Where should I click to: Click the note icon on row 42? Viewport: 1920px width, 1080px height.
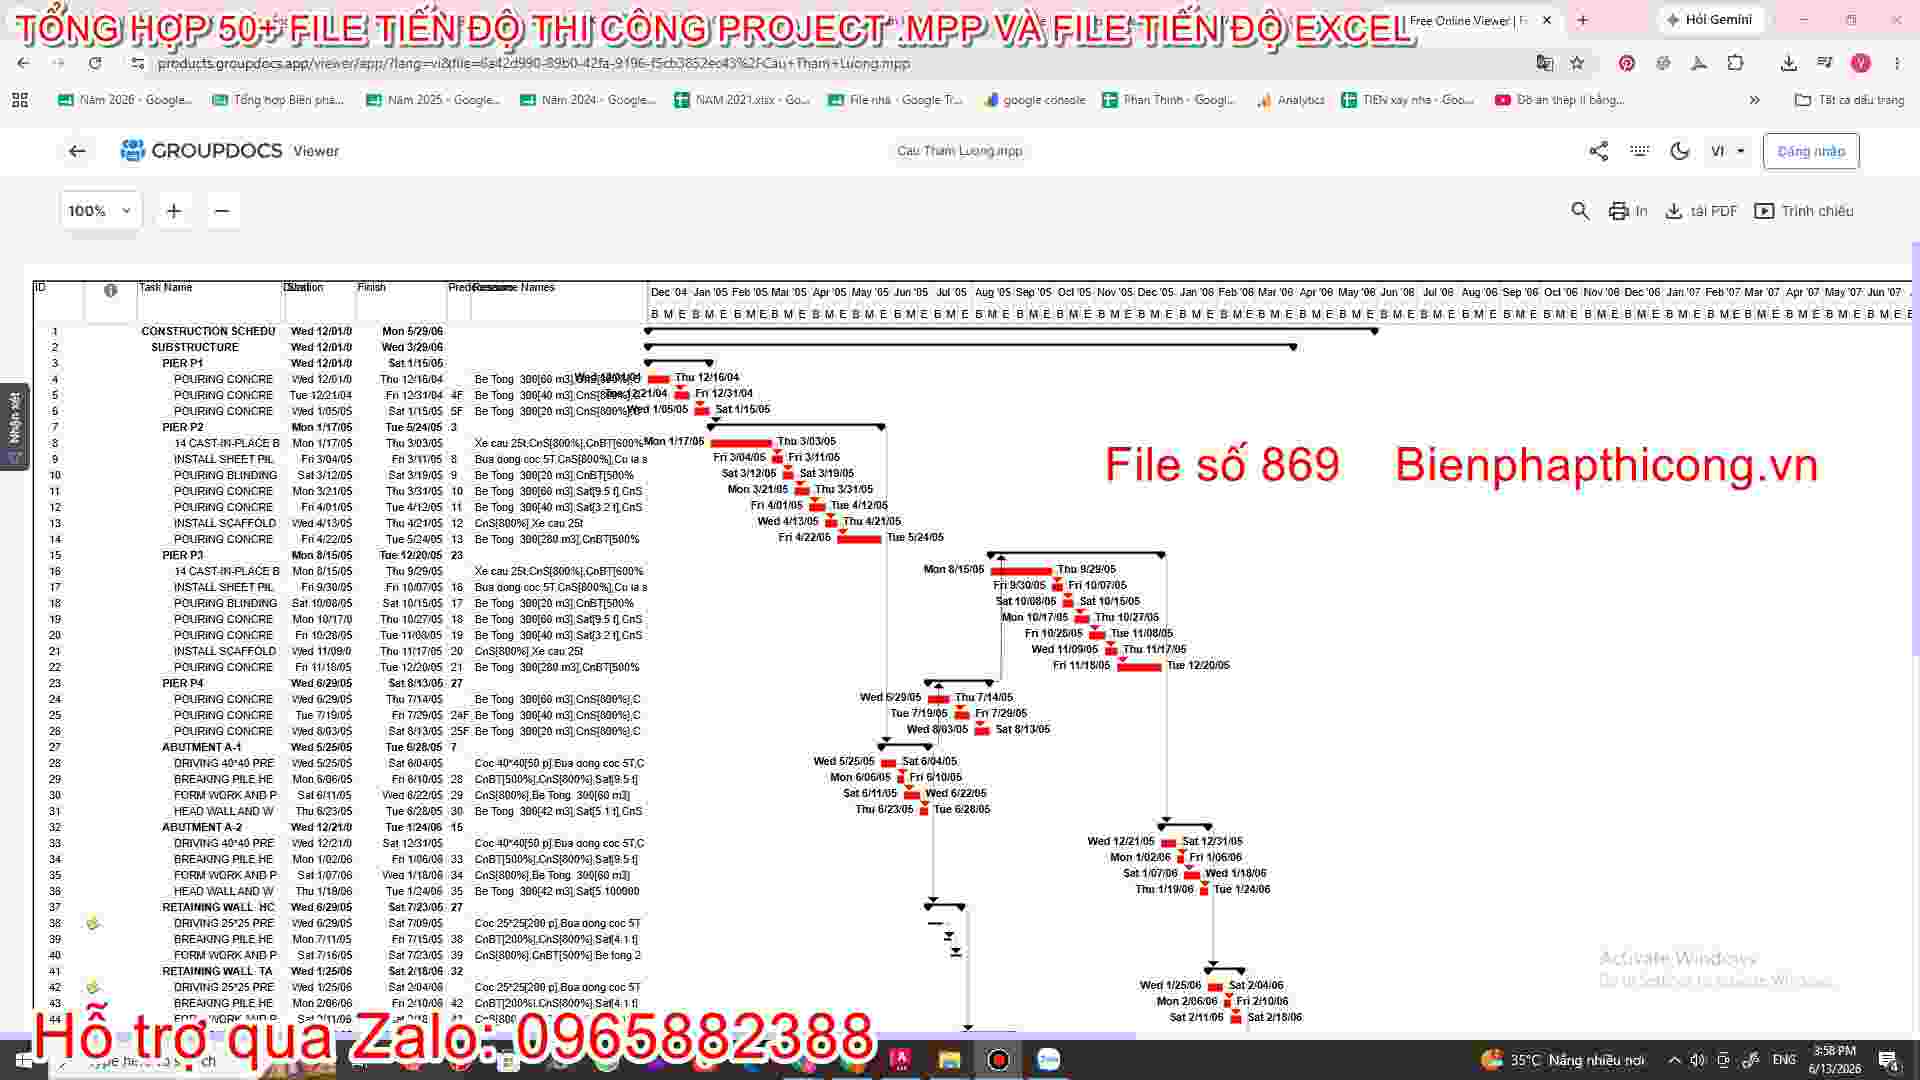[93, 987]
